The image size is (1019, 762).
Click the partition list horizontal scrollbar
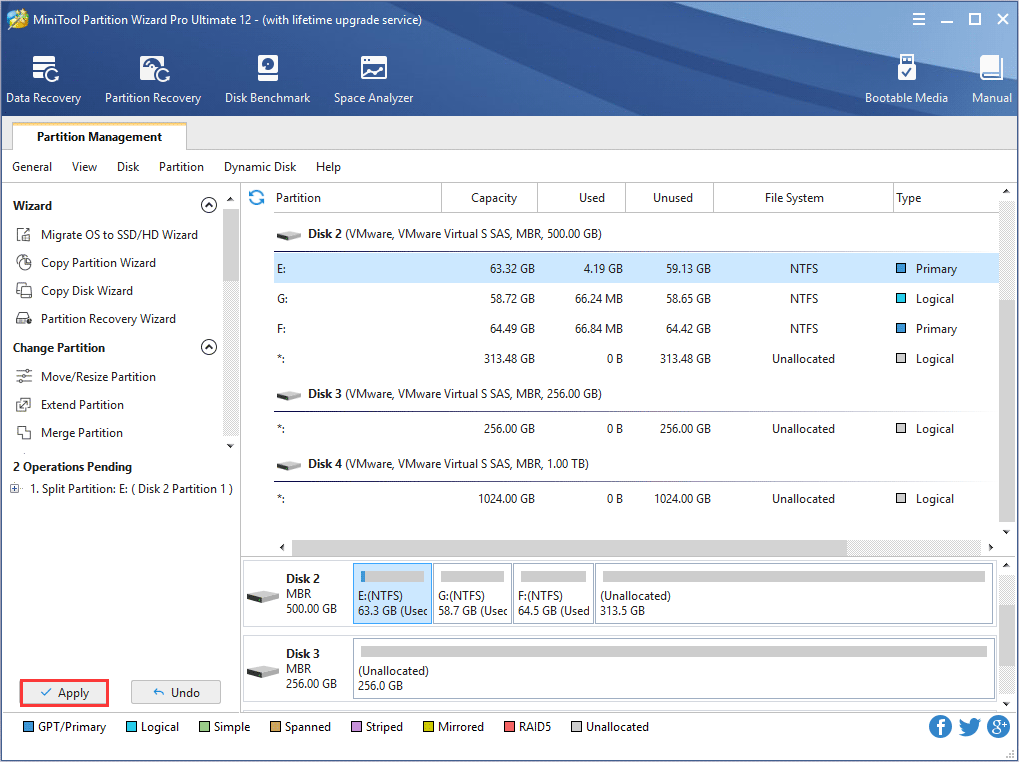pyautogui.click(x=569, y=548)
